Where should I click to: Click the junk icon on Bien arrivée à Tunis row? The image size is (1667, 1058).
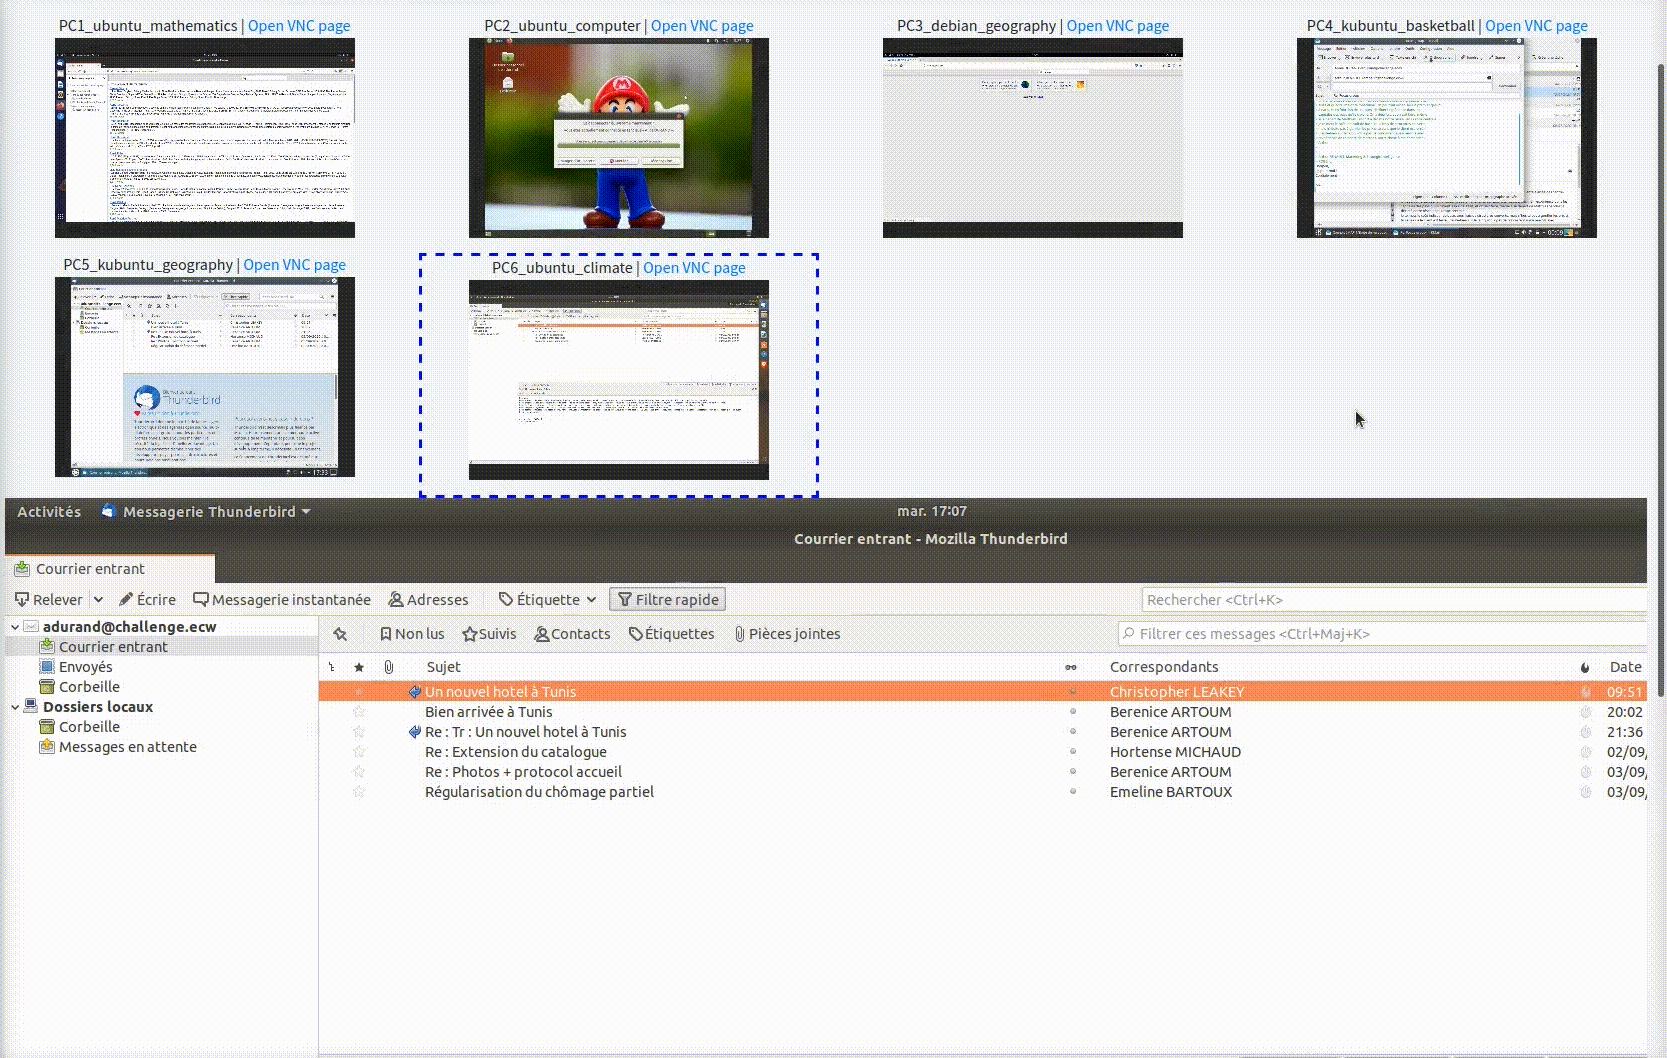click(x=1585, y=712)
